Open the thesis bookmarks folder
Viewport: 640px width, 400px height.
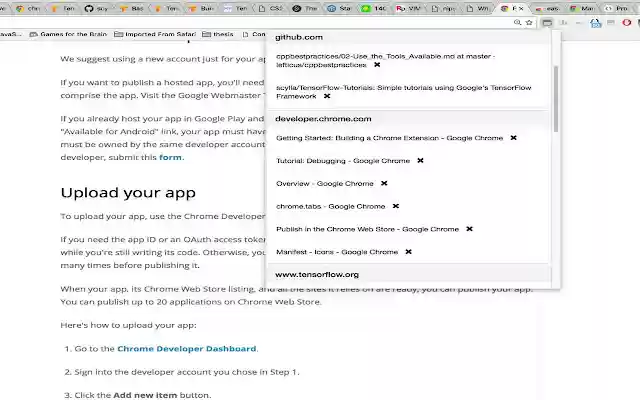click(218, 34)
